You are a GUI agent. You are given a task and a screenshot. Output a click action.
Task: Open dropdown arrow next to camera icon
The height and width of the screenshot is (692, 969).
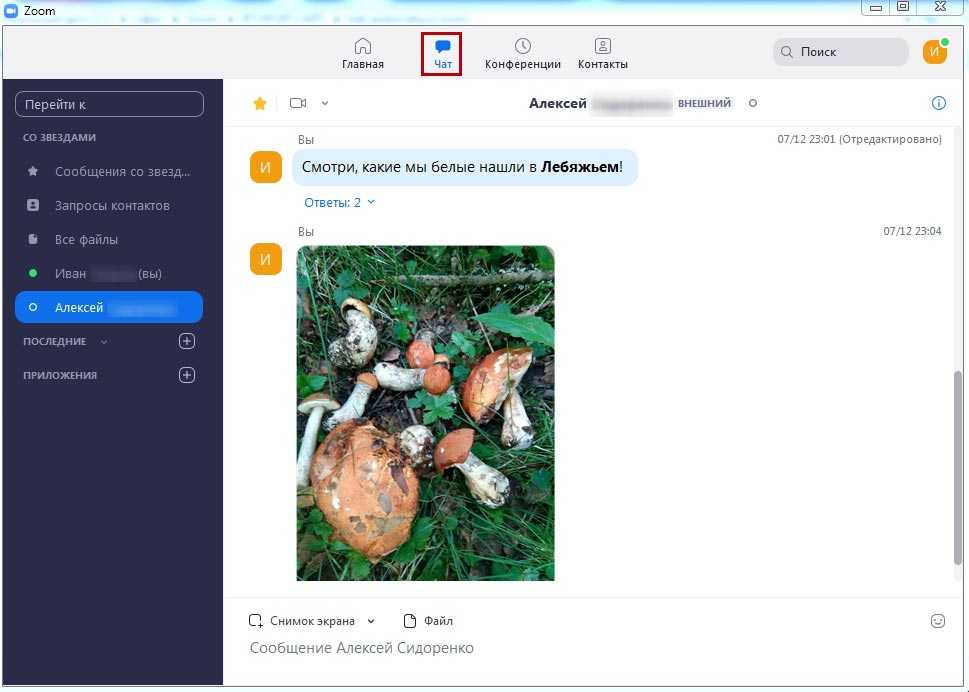[x=325, y=103]
